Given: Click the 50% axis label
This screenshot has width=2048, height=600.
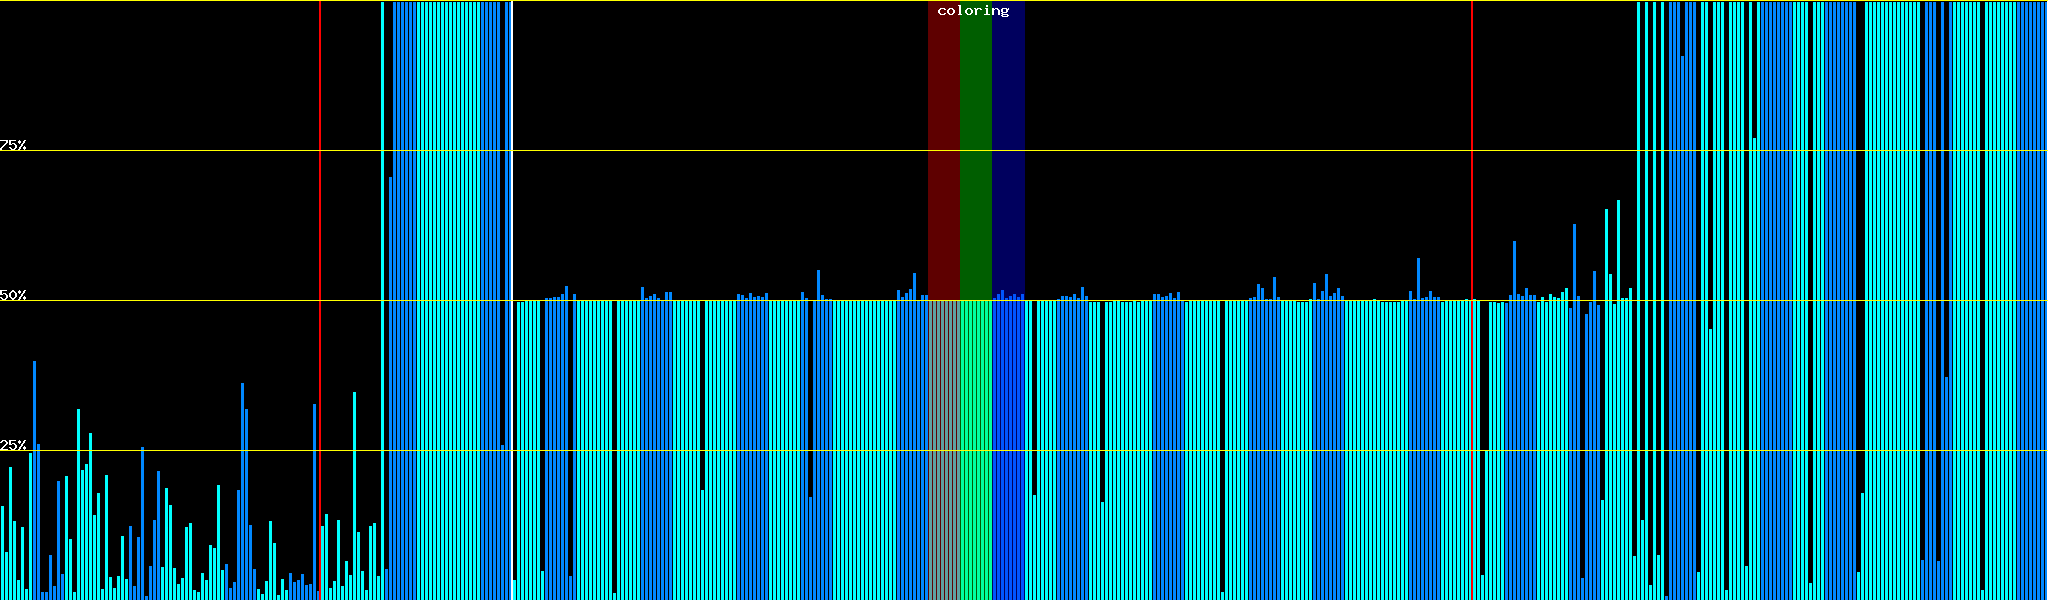Looking at the screenshot, I should click(x=13, y=295).
